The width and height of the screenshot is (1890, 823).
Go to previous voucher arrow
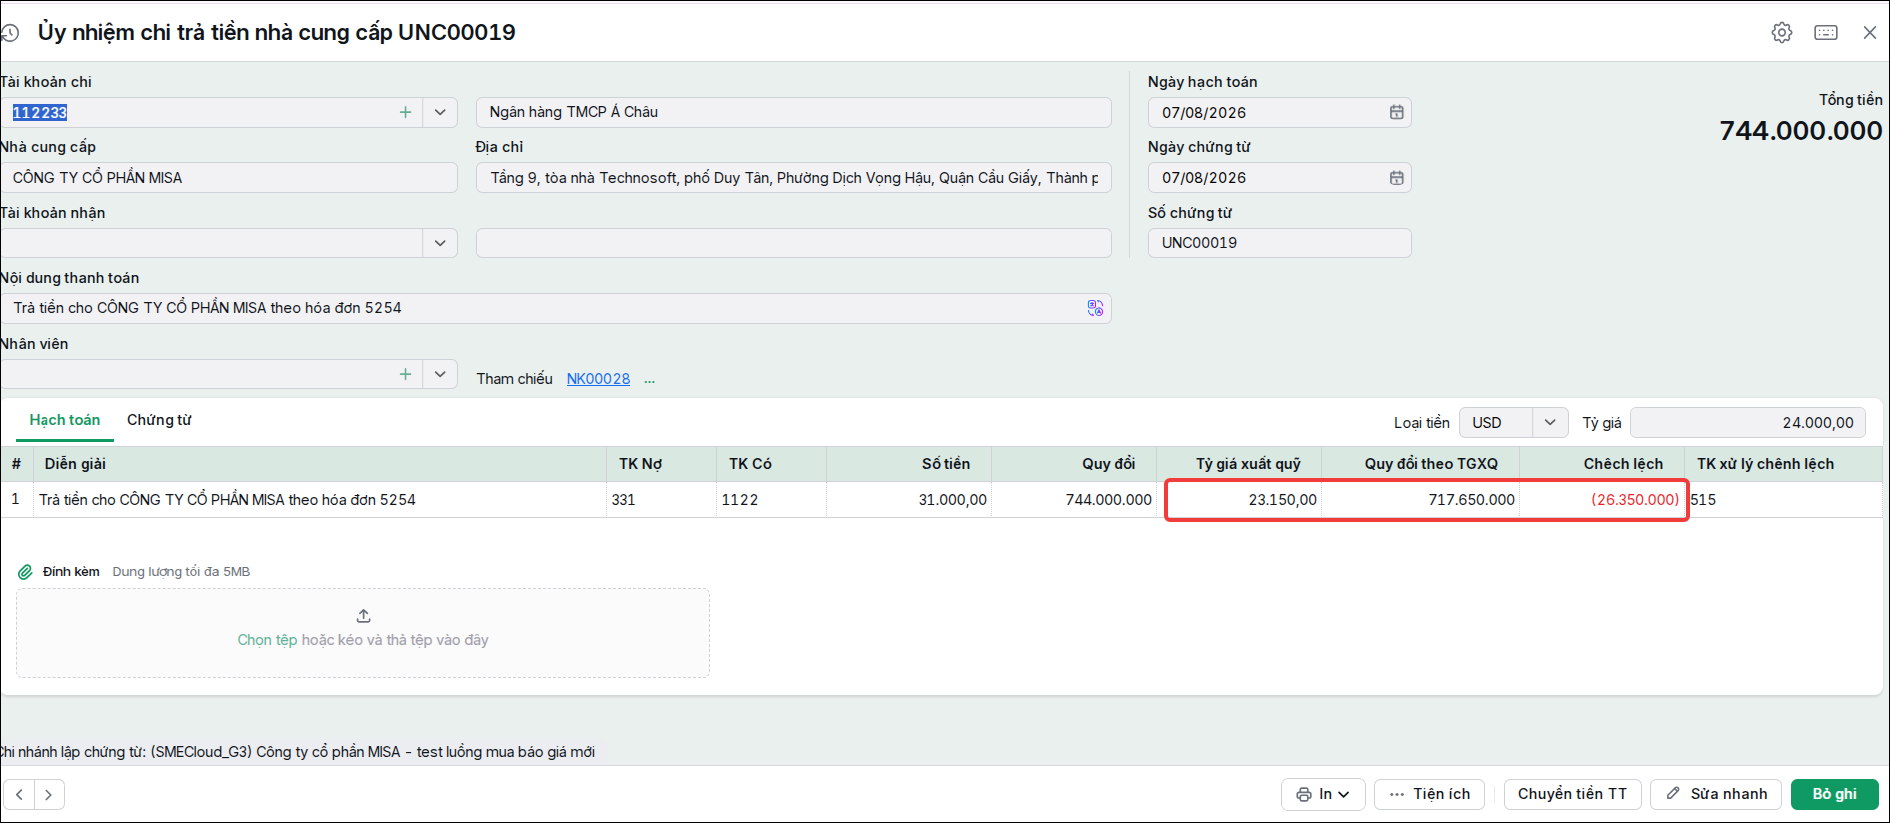[x=19, y=794]
